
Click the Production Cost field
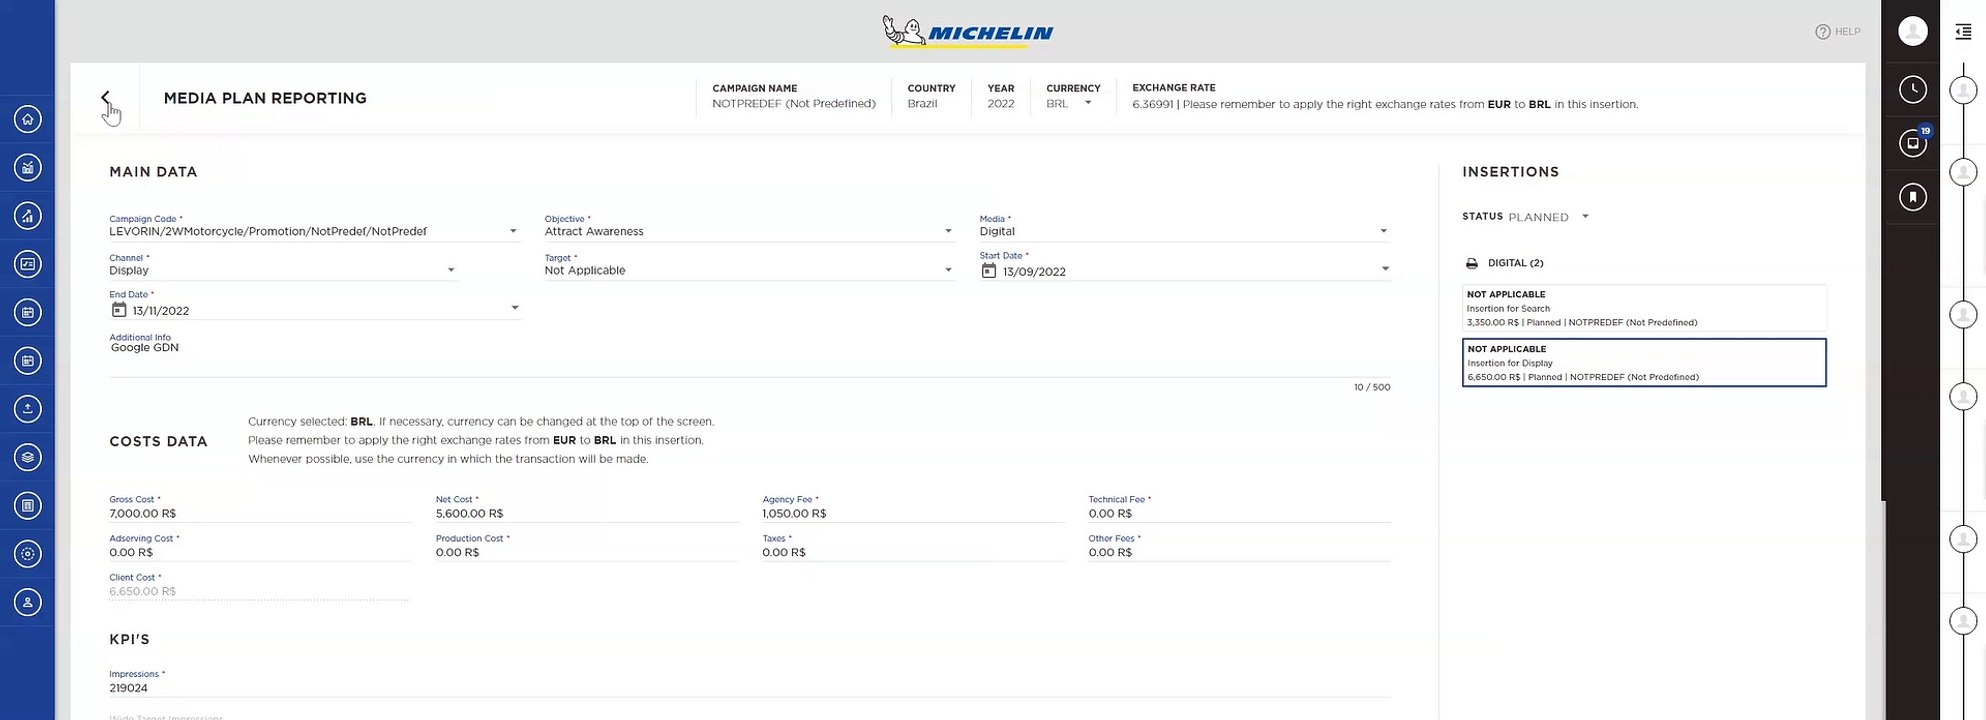coord(586,547)
